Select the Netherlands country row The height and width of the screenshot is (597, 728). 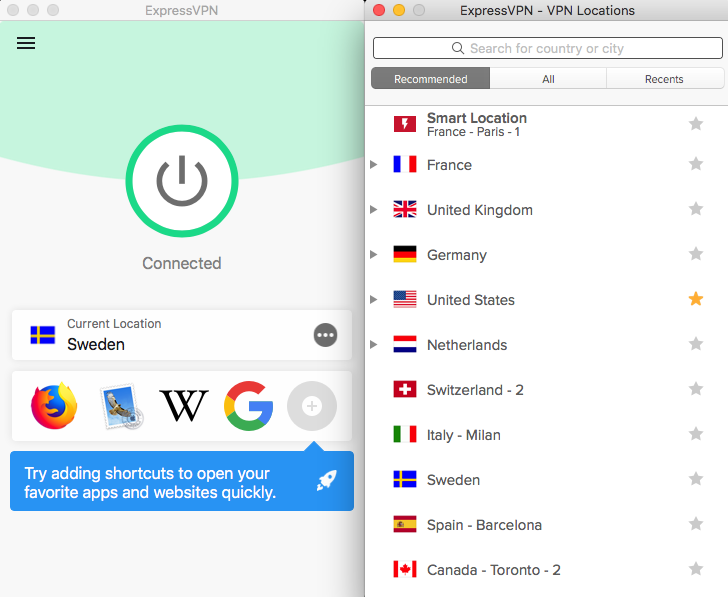pyautogui.click(x=546, y=344)
